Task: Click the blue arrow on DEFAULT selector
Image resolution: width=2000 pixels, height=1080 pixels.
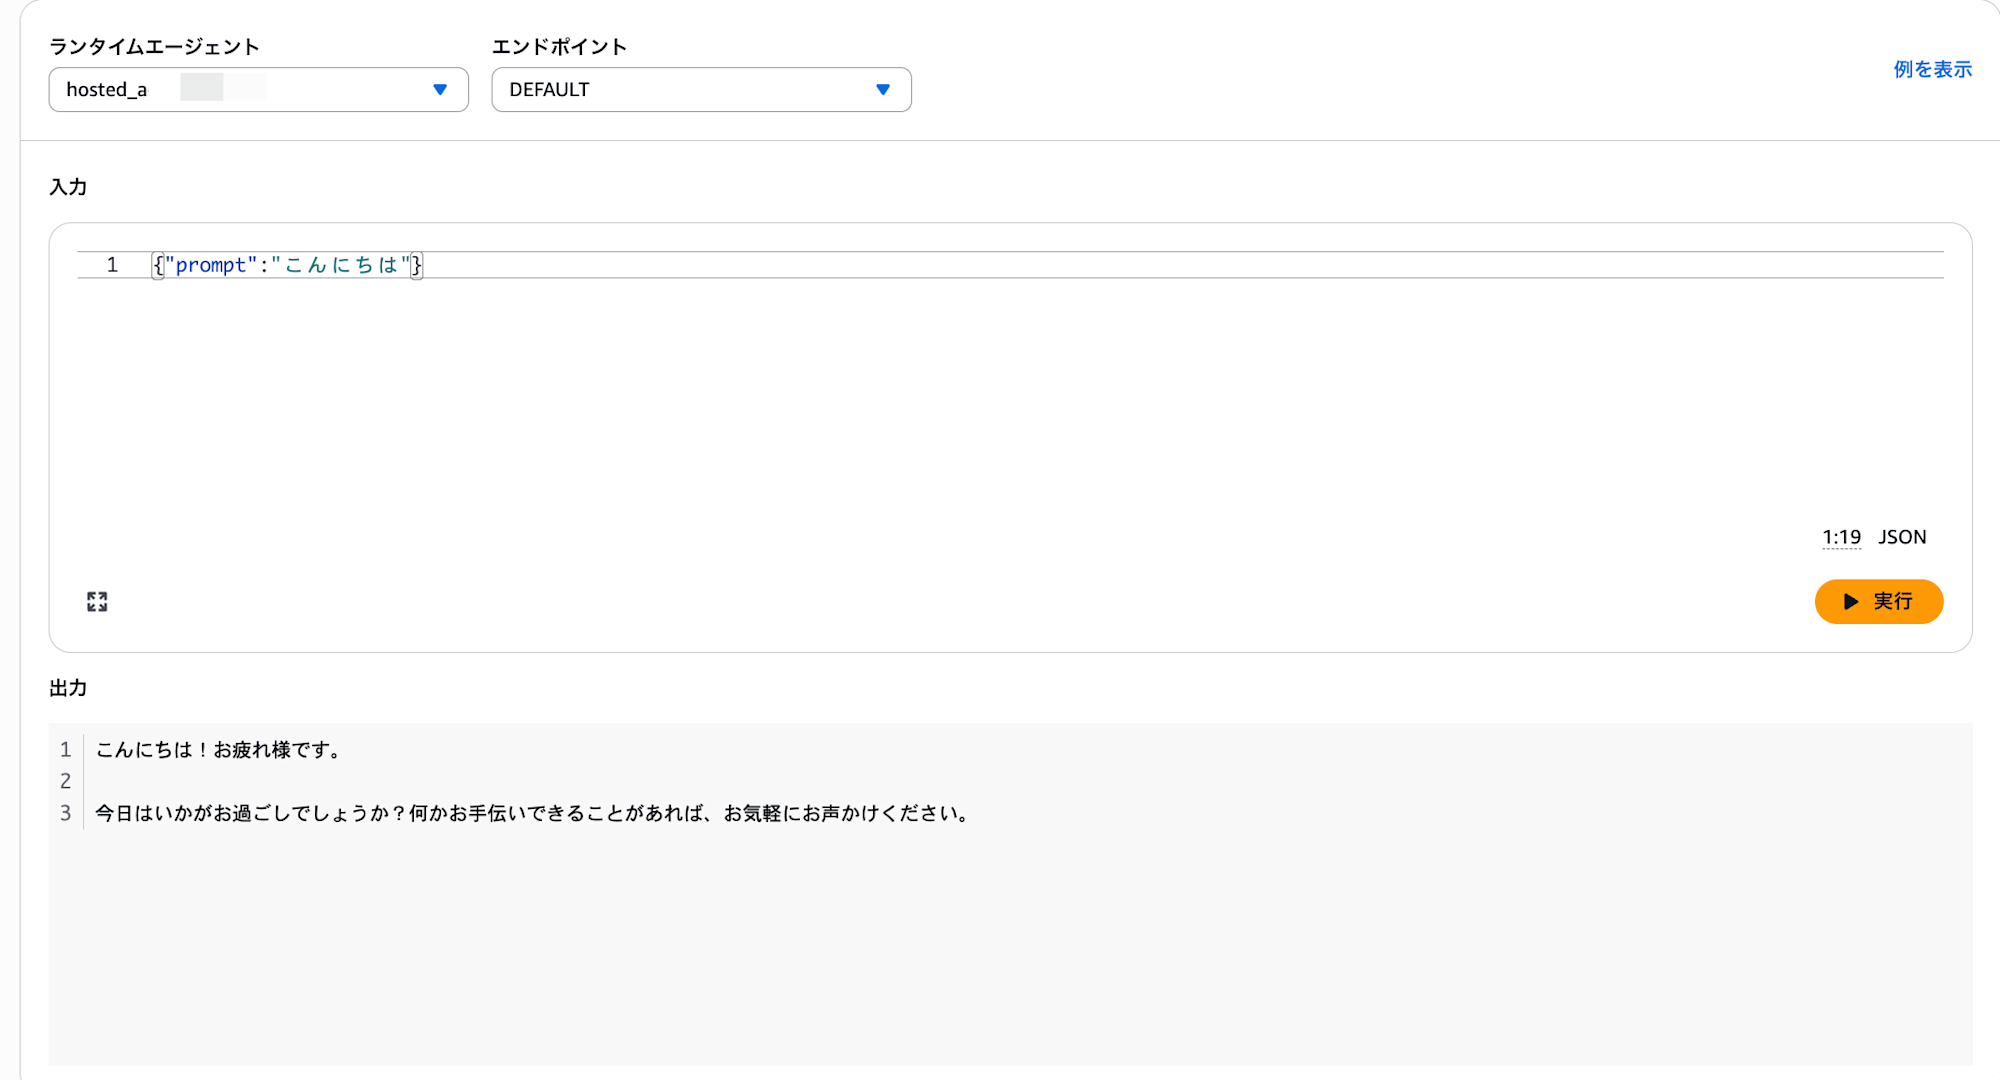Action: 883,90
